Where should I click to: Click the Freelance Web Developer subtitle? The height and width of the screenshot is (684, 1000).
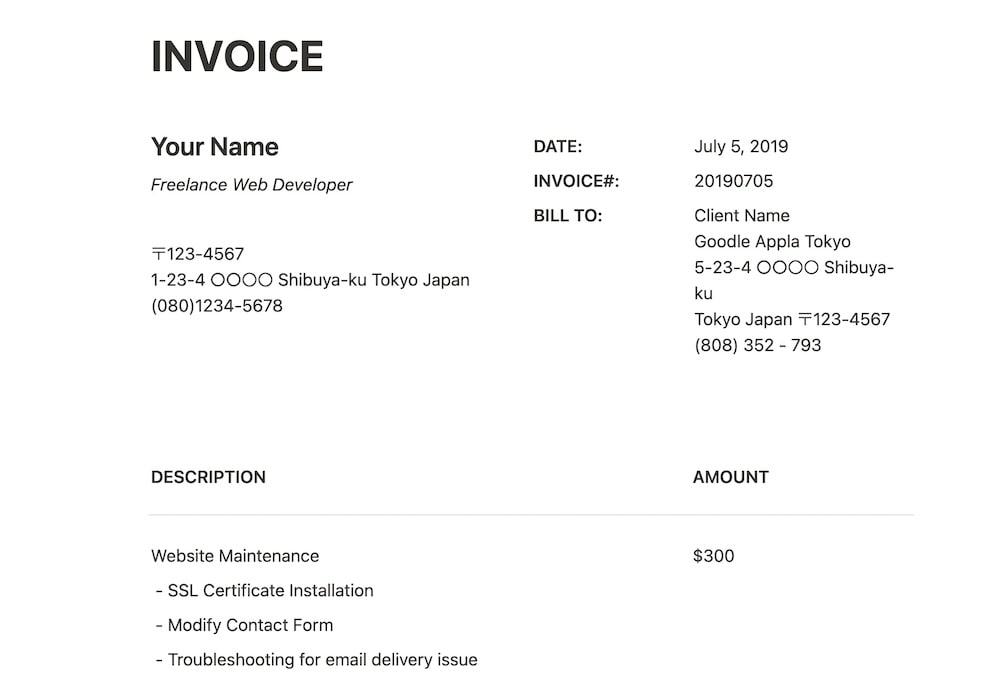click(251, 185)
